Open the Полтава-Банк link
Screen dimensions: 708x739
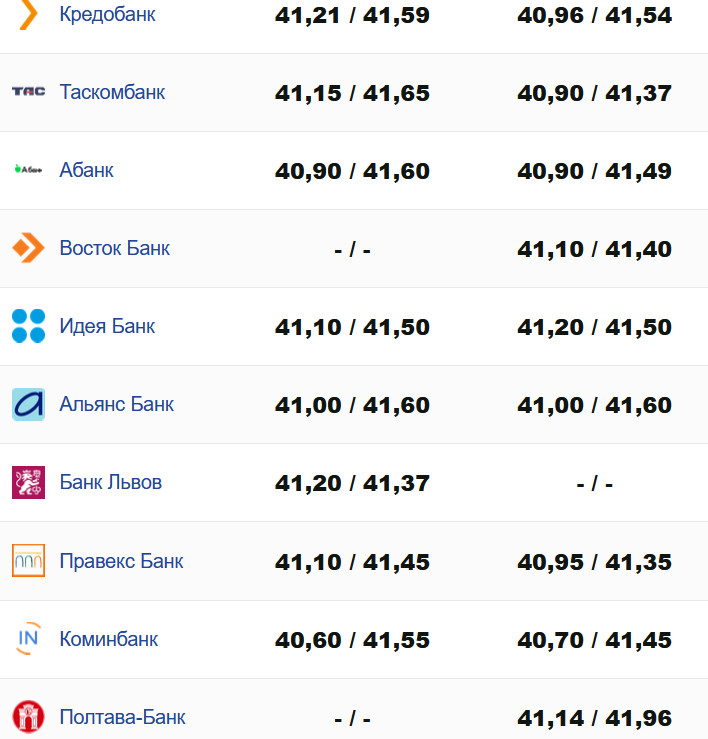point(122,717)
